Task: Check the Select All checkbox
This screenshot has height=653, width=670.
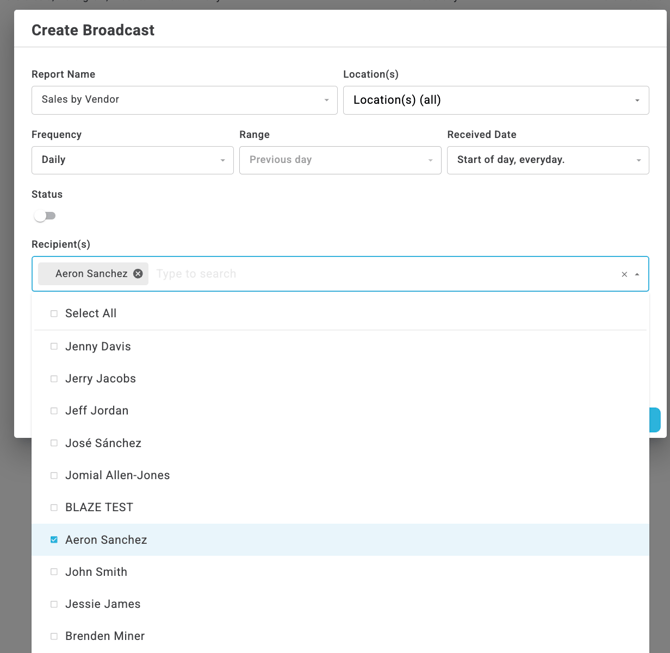Action: pyautogui.click(x=54, y=314)
